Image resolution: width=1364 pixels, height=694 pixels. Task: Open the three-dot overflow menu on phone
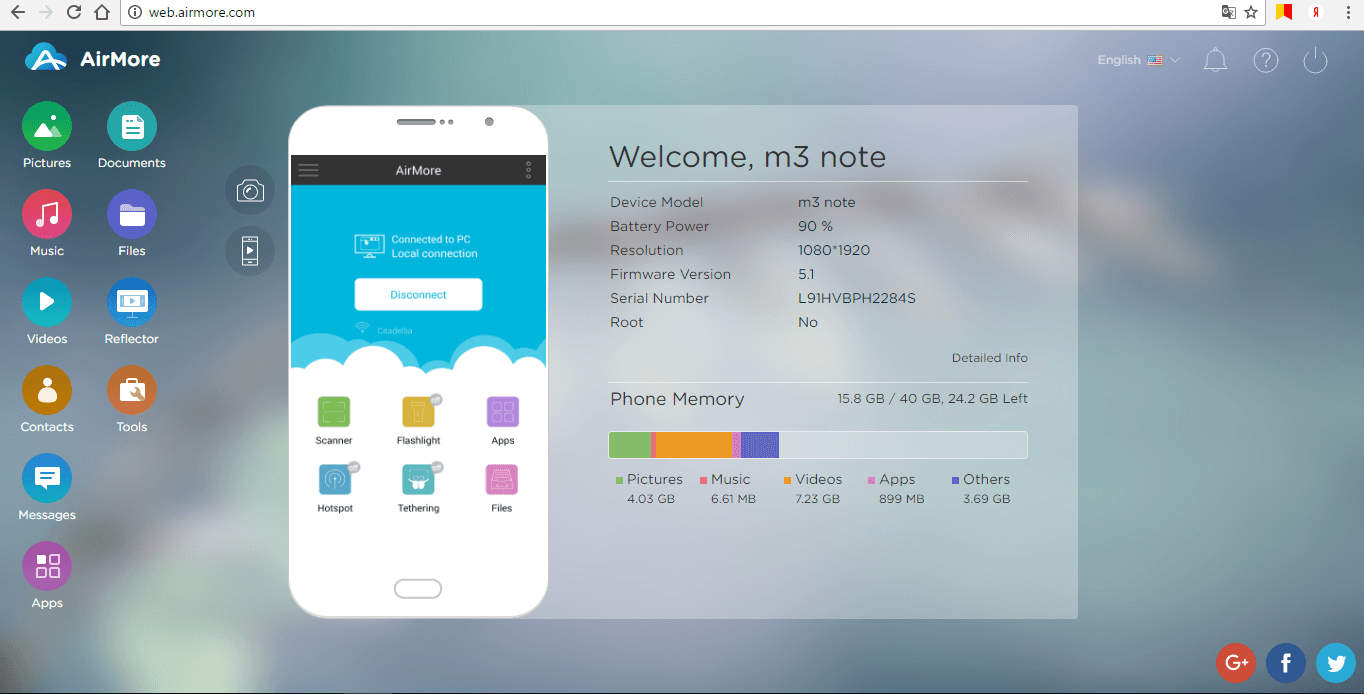[528, 170]
